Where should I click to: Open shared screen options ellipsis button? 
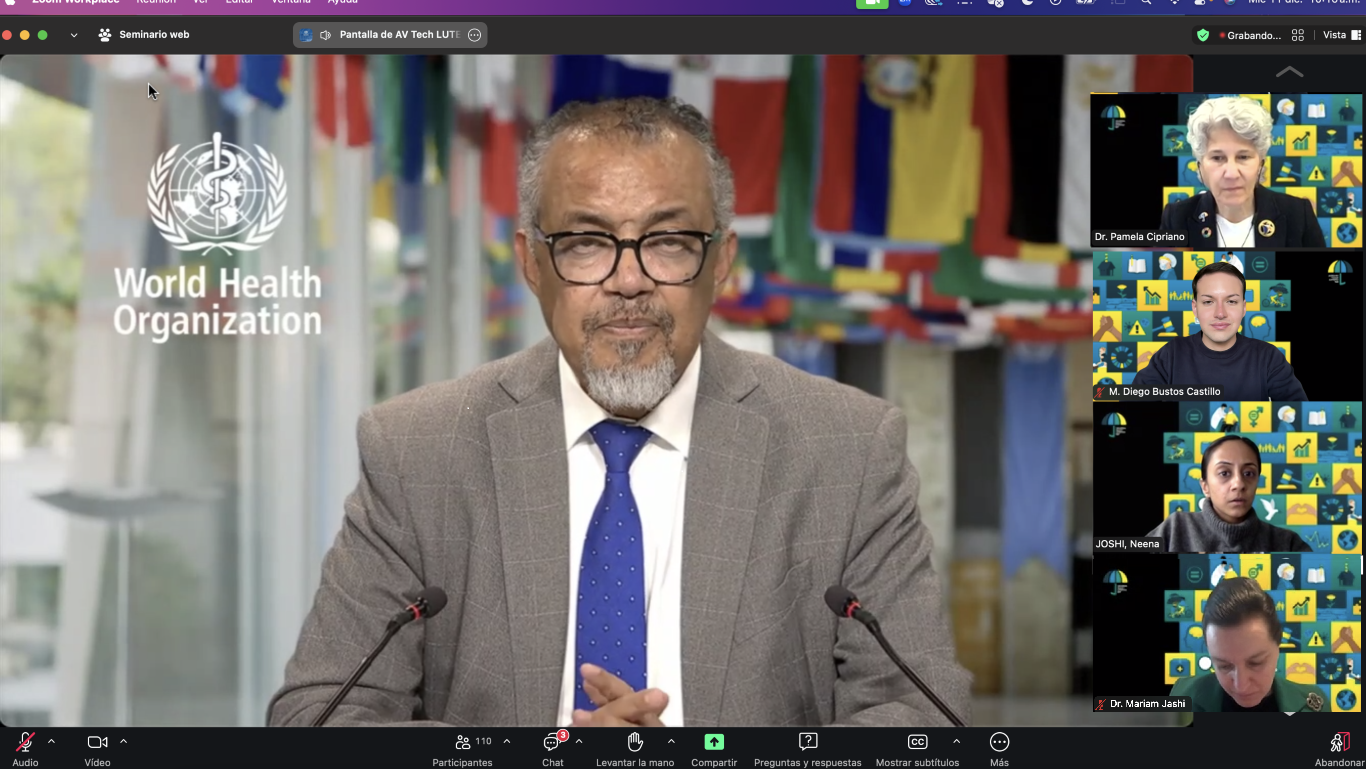[475, 35]
